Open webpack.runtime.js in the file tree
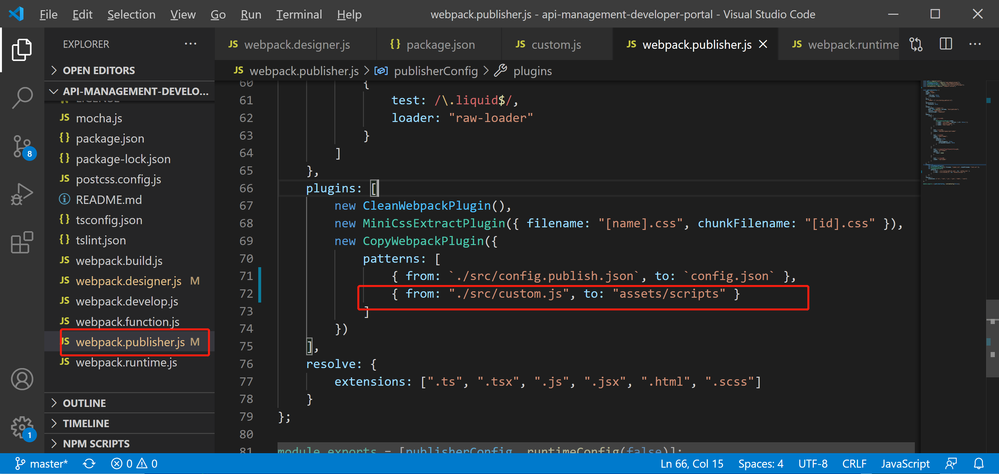This screenshot has height=474, width=999. tap(129, 363)
